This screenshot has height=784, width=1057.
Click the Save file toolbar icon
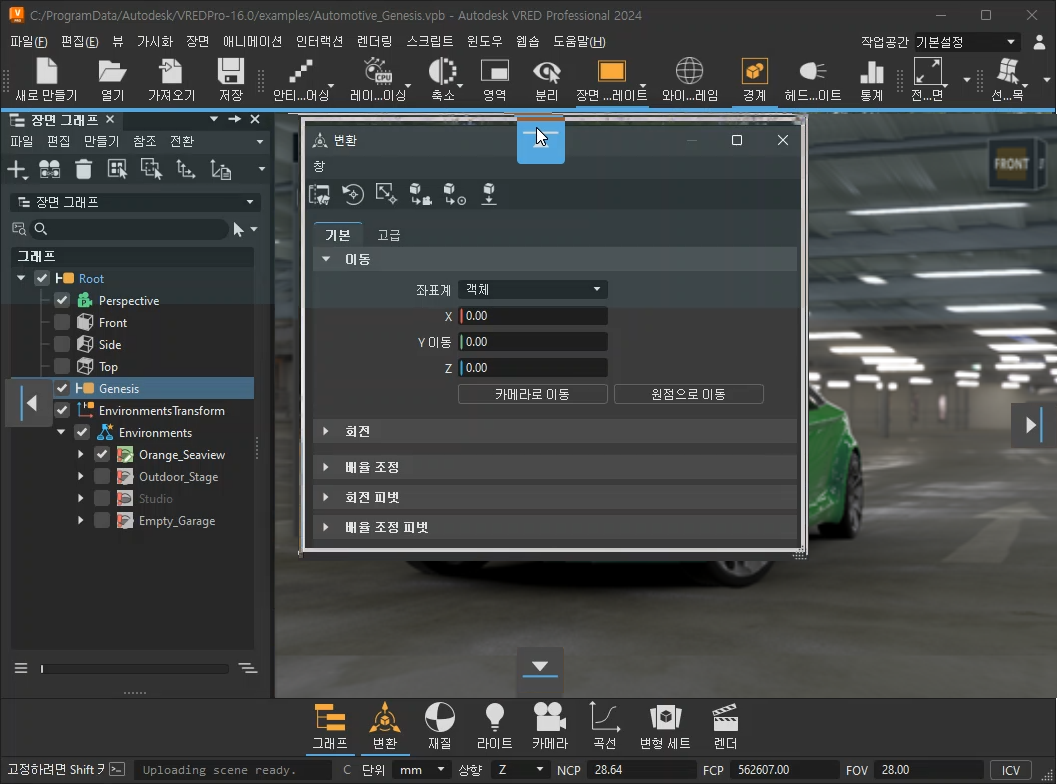[x=230, y=79]
